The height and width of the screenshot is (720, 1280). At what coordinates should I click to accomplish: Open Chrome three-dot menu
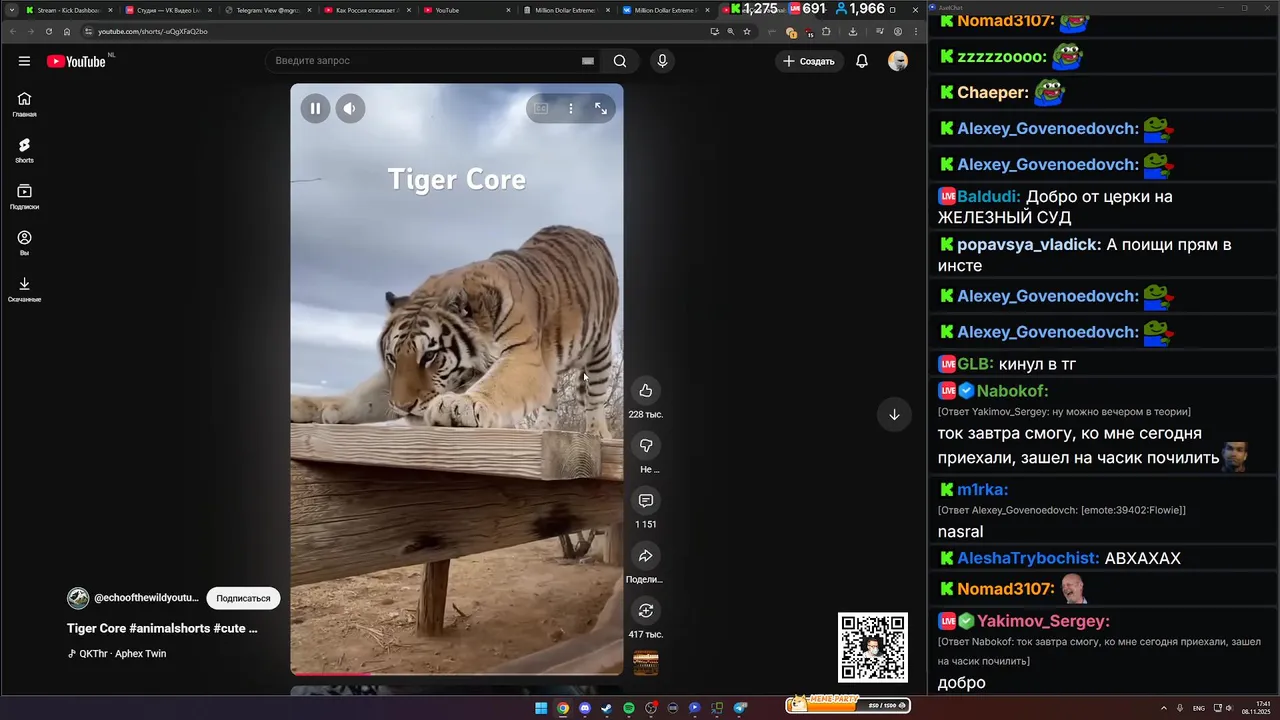click(915, 31)
